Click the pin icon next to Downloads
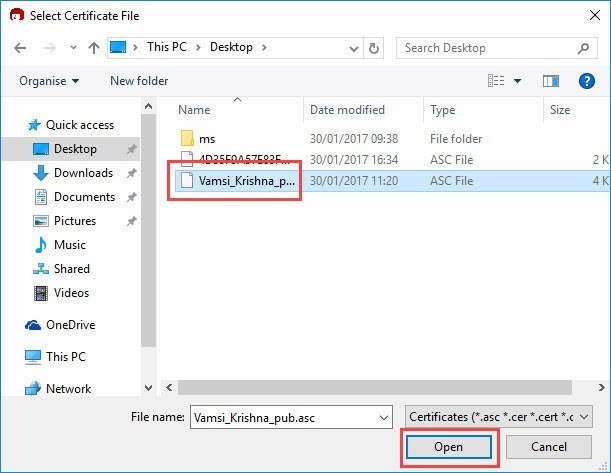The height and width of the screenshot is (473, 611). 132,173
